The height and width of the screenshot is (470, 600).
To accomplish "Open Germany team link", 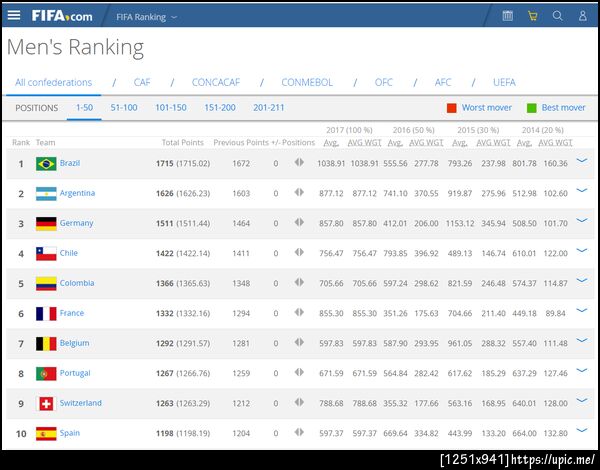I will pyautogui.click(x=77, y=223).
